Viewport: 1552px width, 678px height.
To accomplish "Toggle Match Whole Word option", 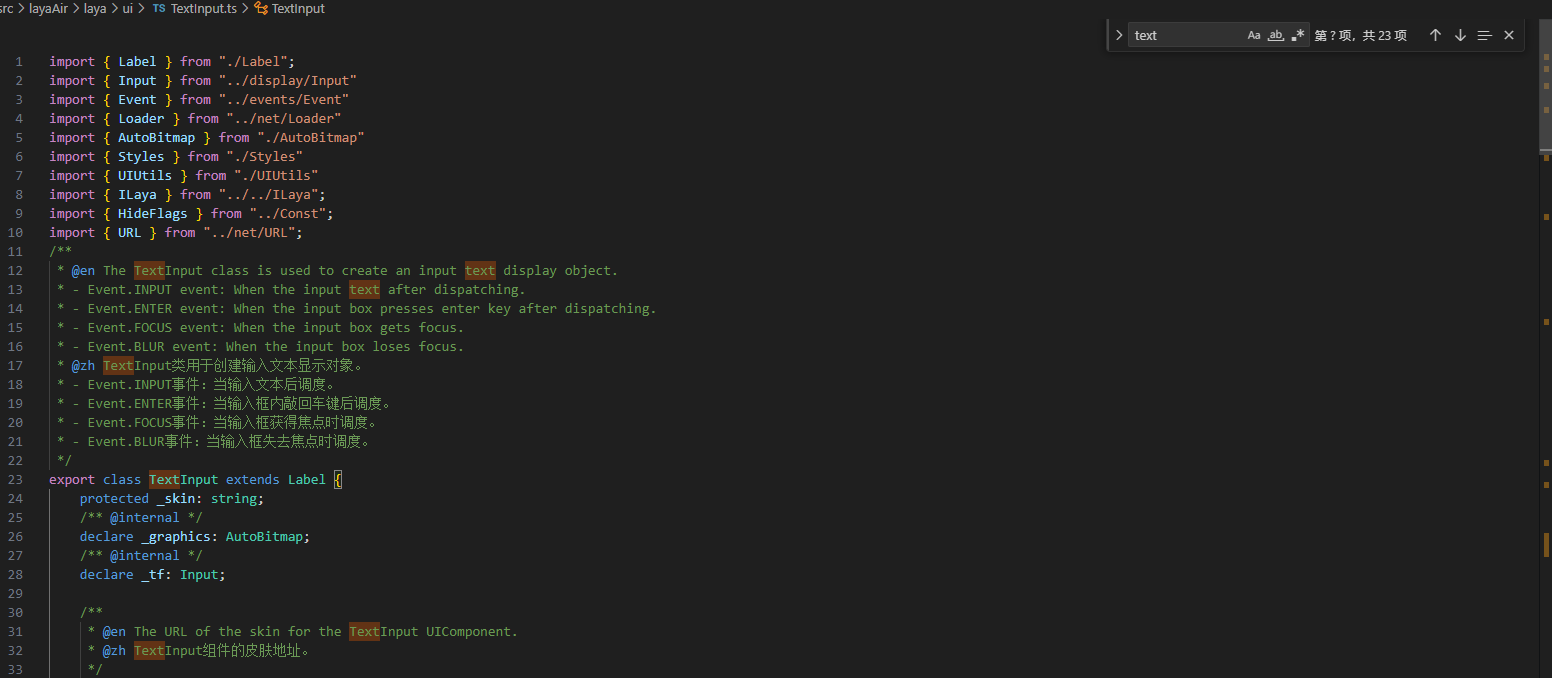I will click(x=1275, y=35).
